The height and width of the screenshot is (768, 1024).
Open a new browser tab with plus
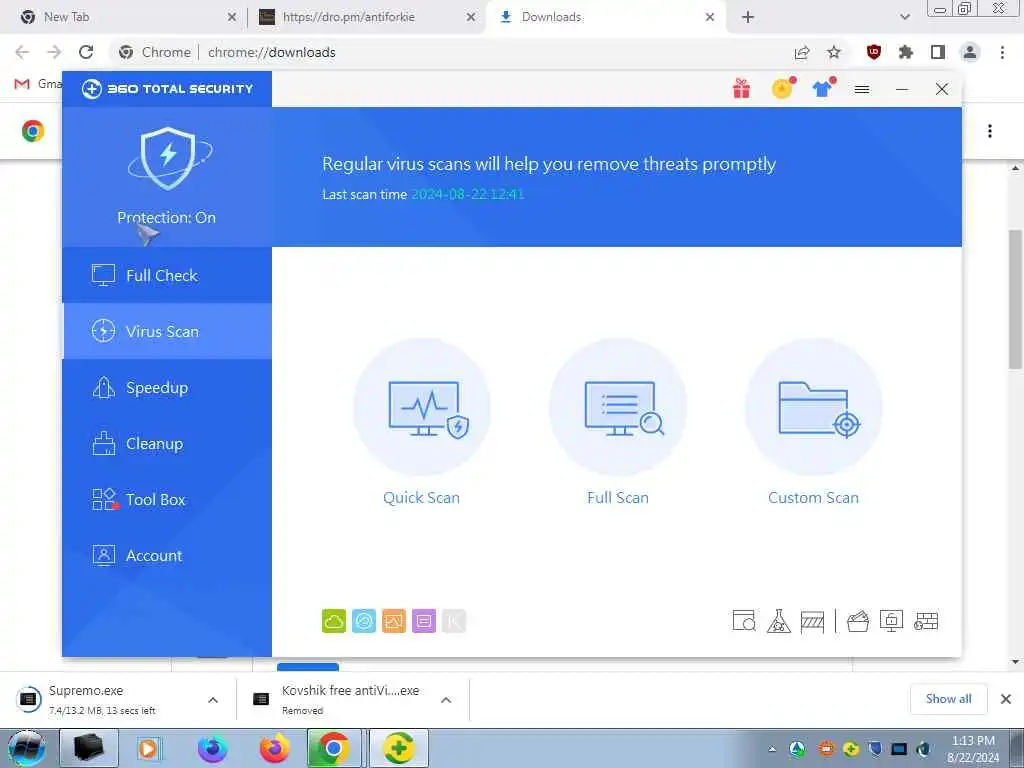748,17
